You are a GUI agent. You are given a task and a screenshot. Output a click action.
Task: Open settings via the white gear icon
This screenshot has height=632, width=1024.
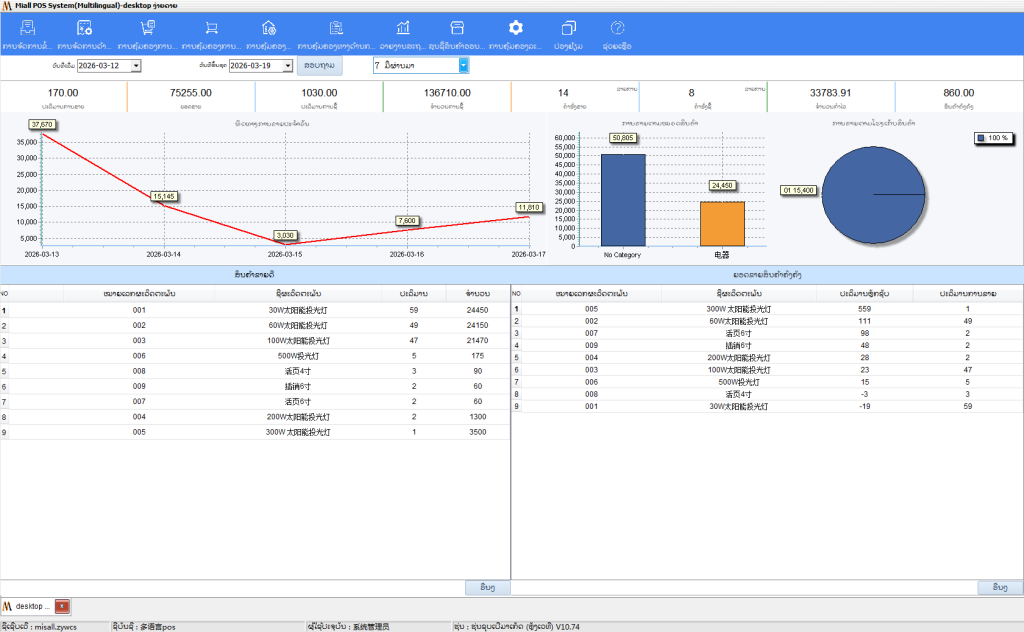tap(515, 28)
